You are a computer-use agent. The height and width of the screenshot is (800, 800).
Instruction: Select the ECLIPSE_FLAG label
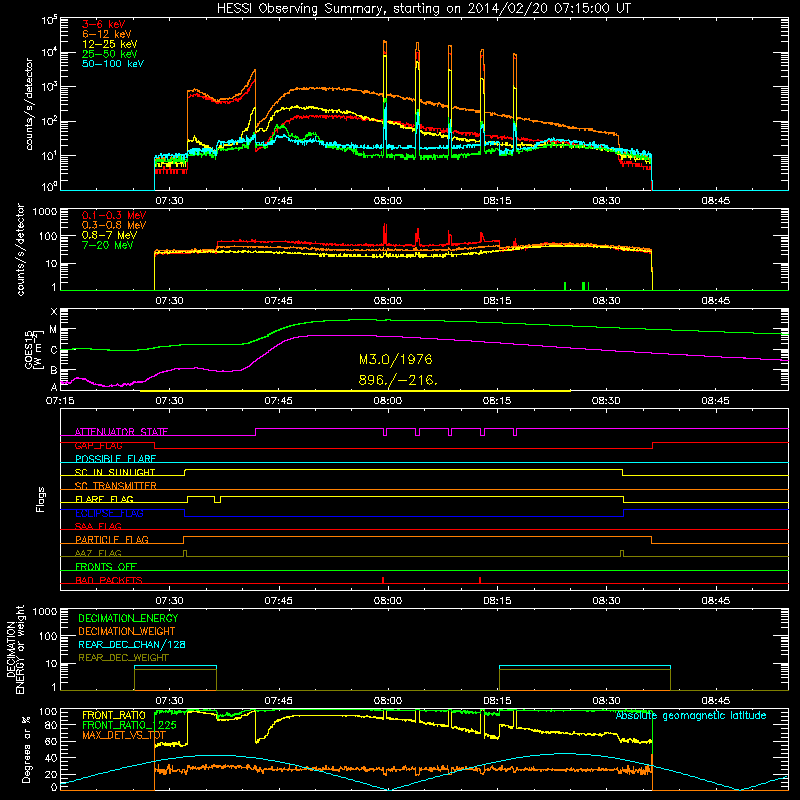[x=109, y=513]
